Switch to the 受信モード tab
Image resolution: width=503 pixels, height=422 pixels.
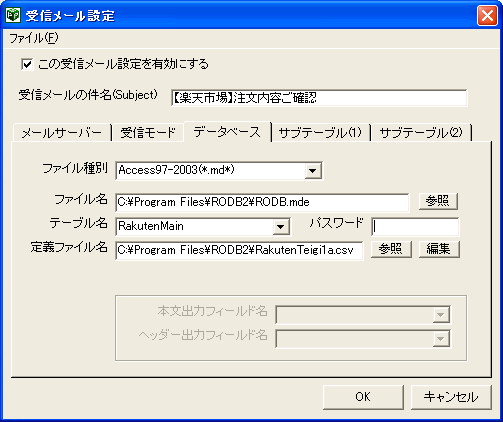pyautogui.click(x=148, y=133)
